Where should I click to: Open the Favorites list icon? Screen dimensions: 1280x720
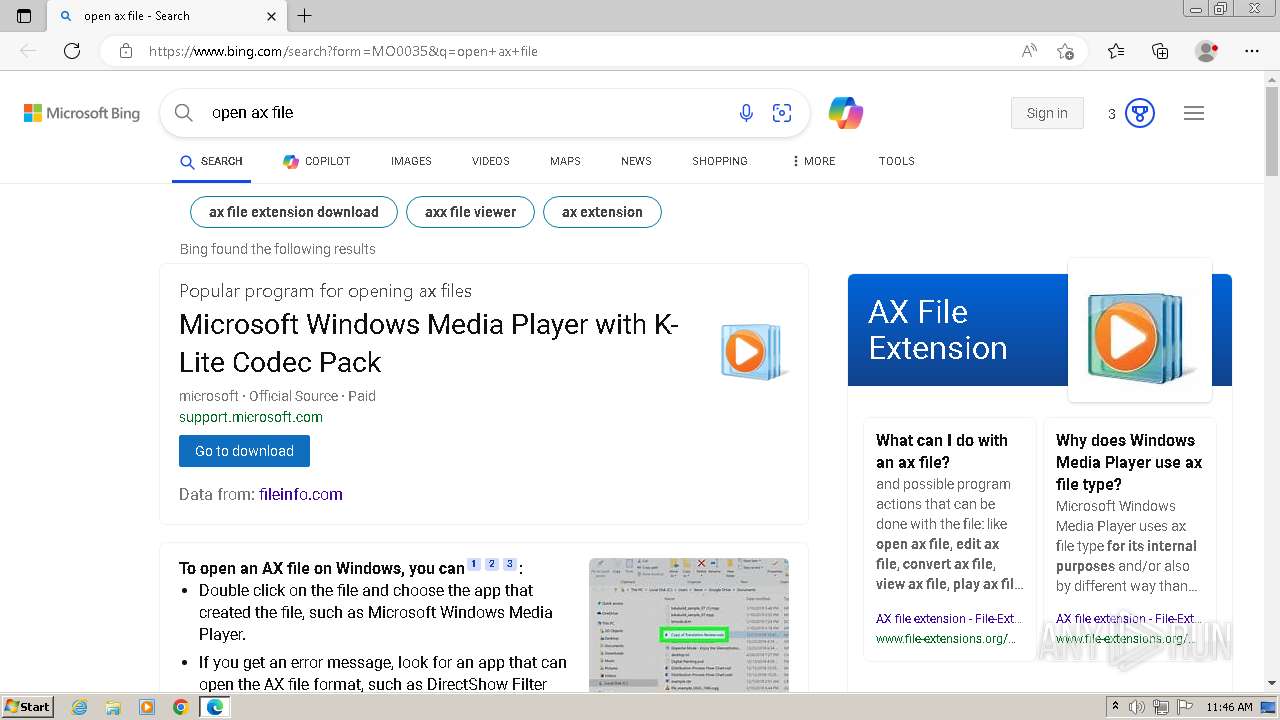click(1116, 51)
